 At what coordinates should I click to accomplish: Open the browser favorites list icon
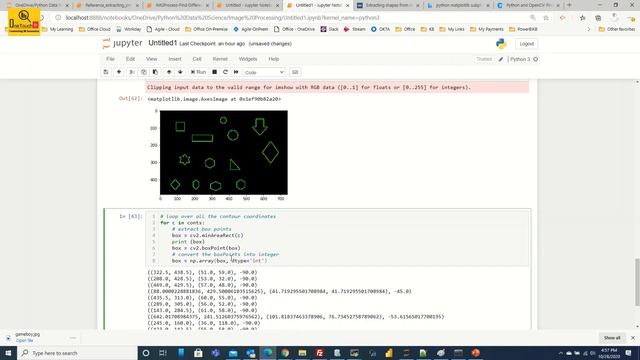[582, 18]
